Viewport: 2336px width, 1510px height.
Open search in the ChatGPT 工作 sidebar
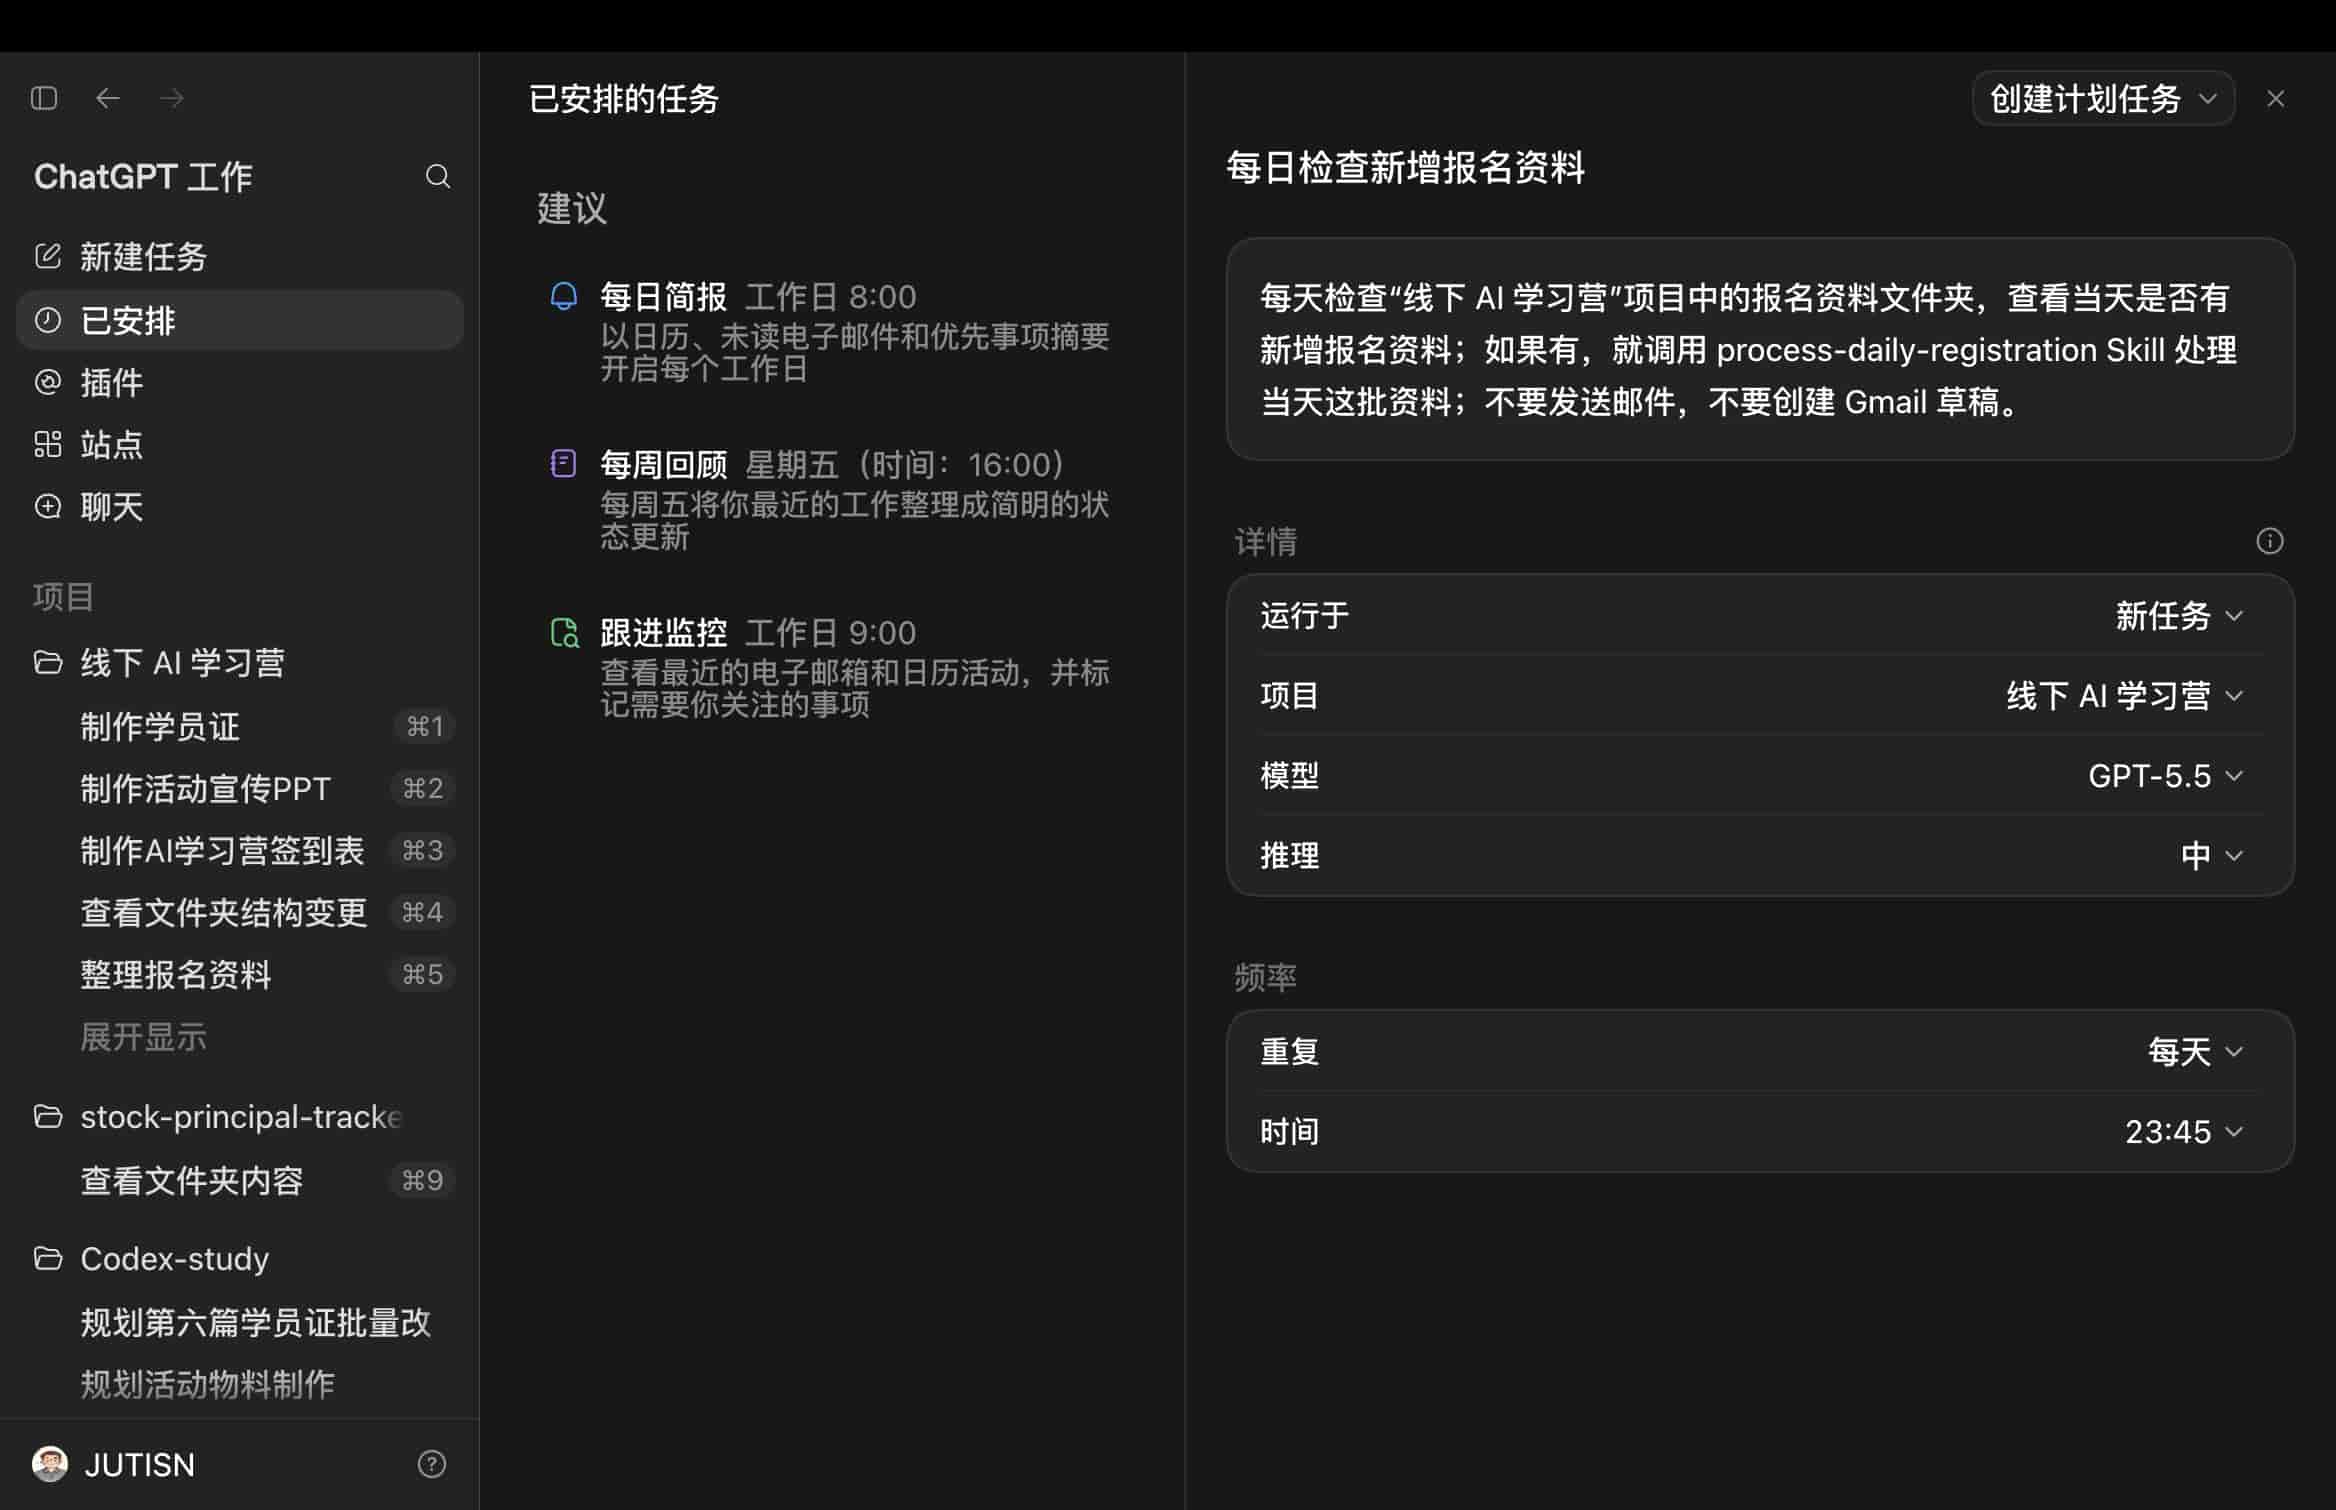(437, 177)
